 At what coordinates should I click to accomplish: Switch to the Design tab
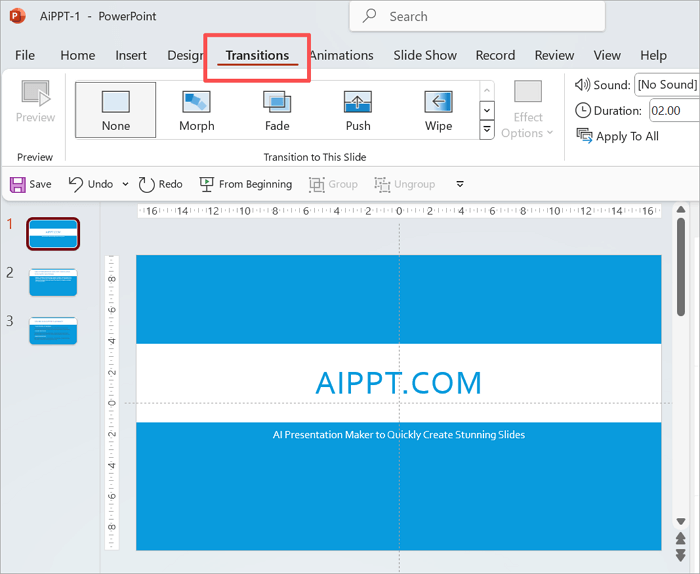185,55
